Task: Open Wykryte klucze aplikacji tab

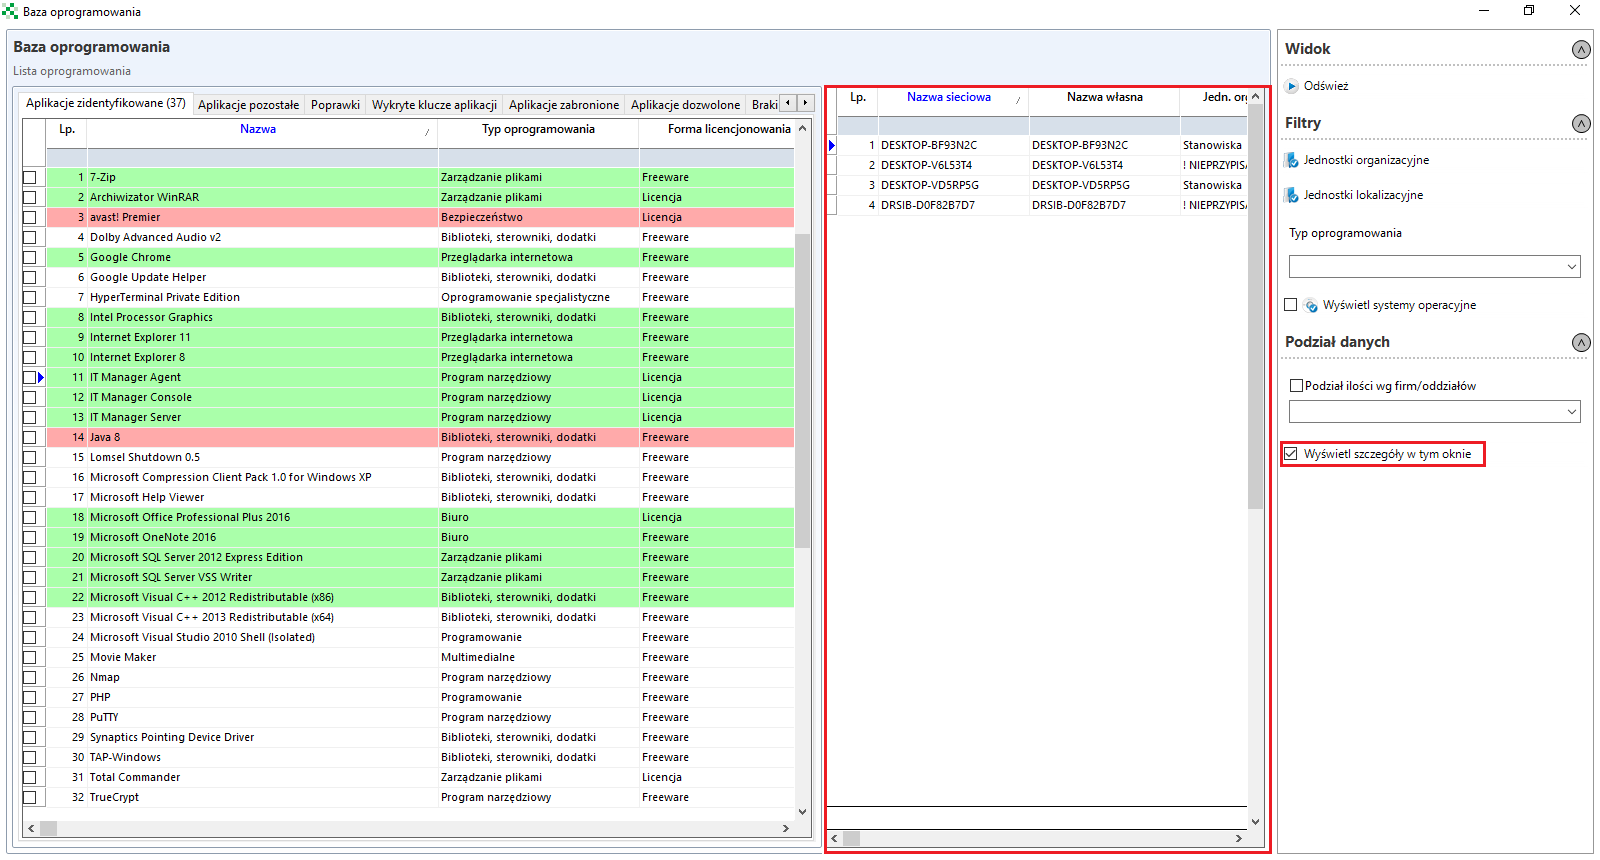Action: [434, 105]
